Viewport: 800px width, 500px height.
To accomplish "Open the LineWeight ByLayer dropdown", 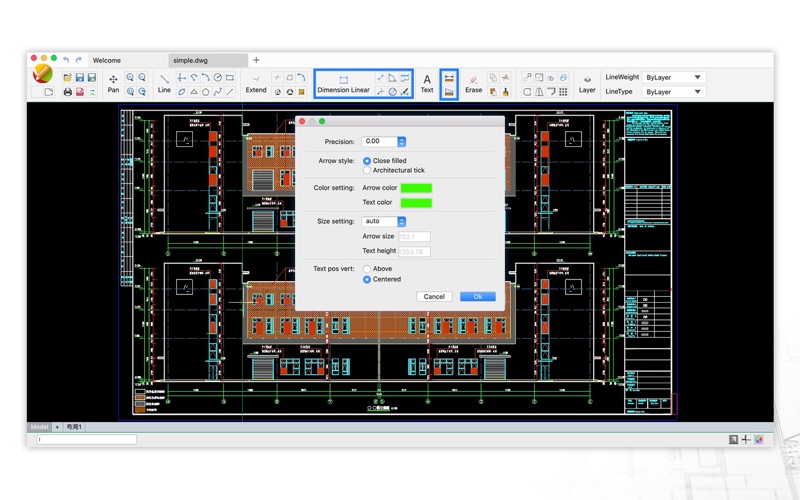I will tap(674, 77).
